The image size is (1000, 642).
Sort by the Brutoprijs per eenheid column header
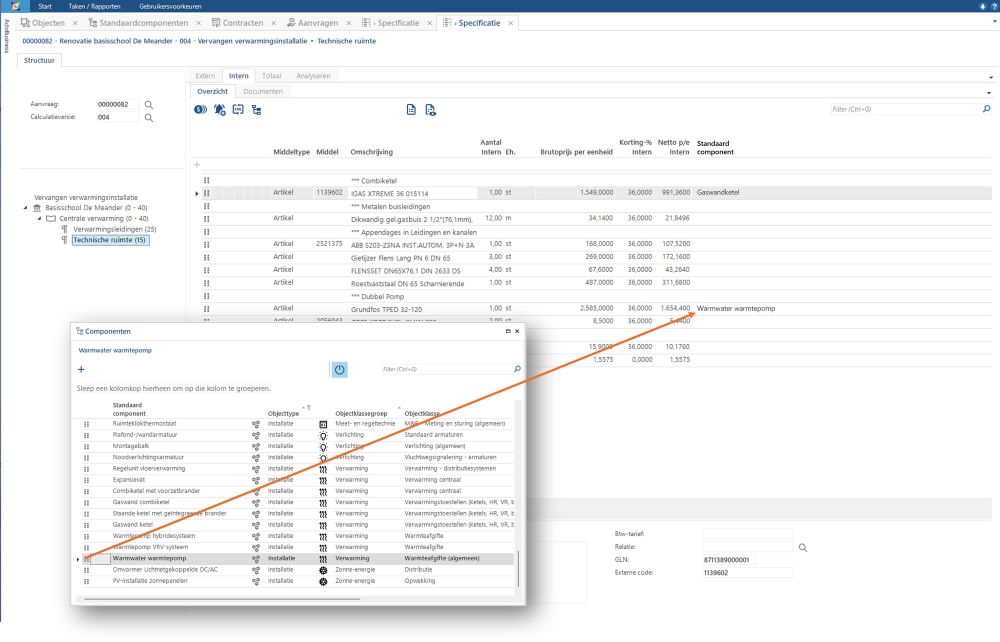pos(577,152)
